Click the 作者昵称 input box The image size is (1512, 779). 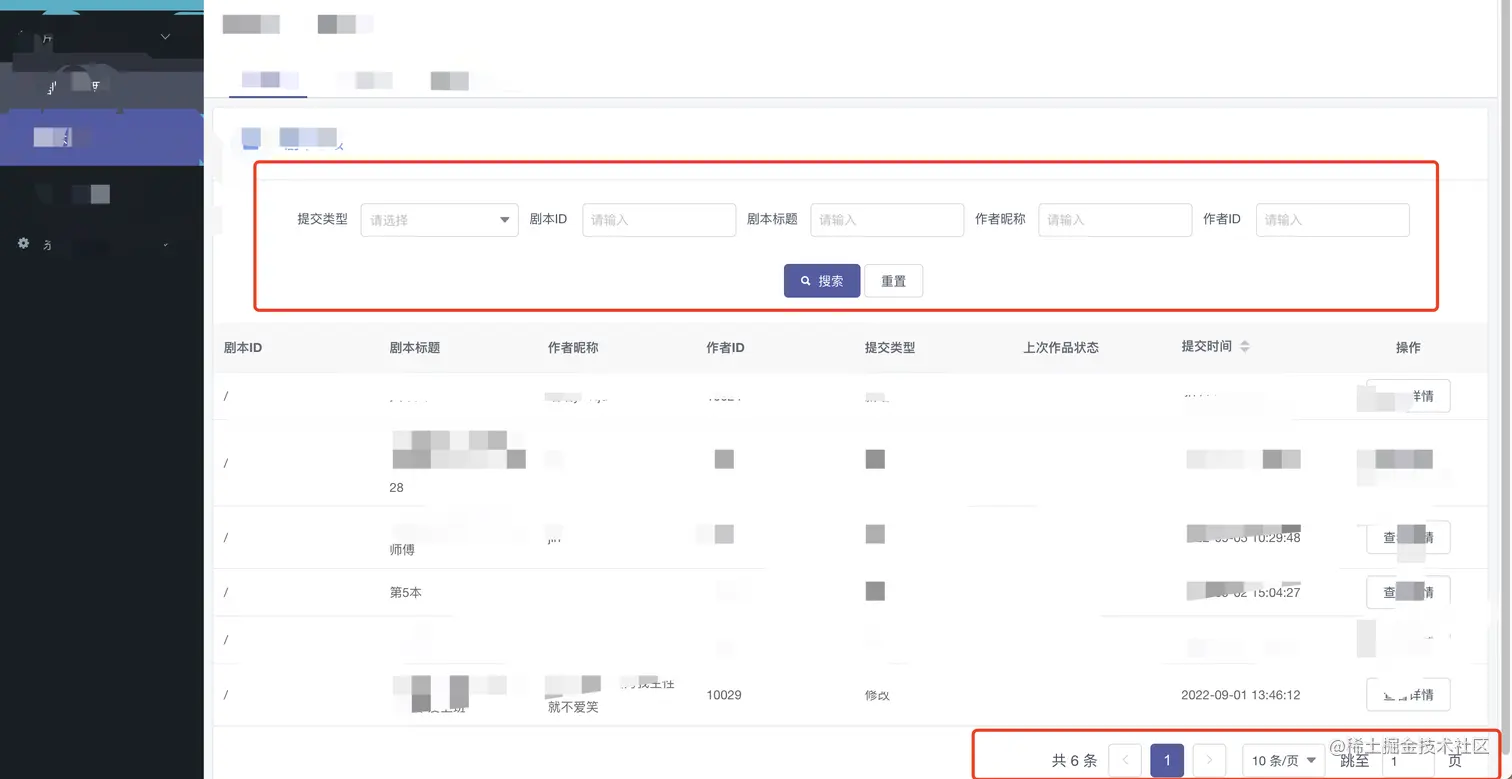(1115, 220)
